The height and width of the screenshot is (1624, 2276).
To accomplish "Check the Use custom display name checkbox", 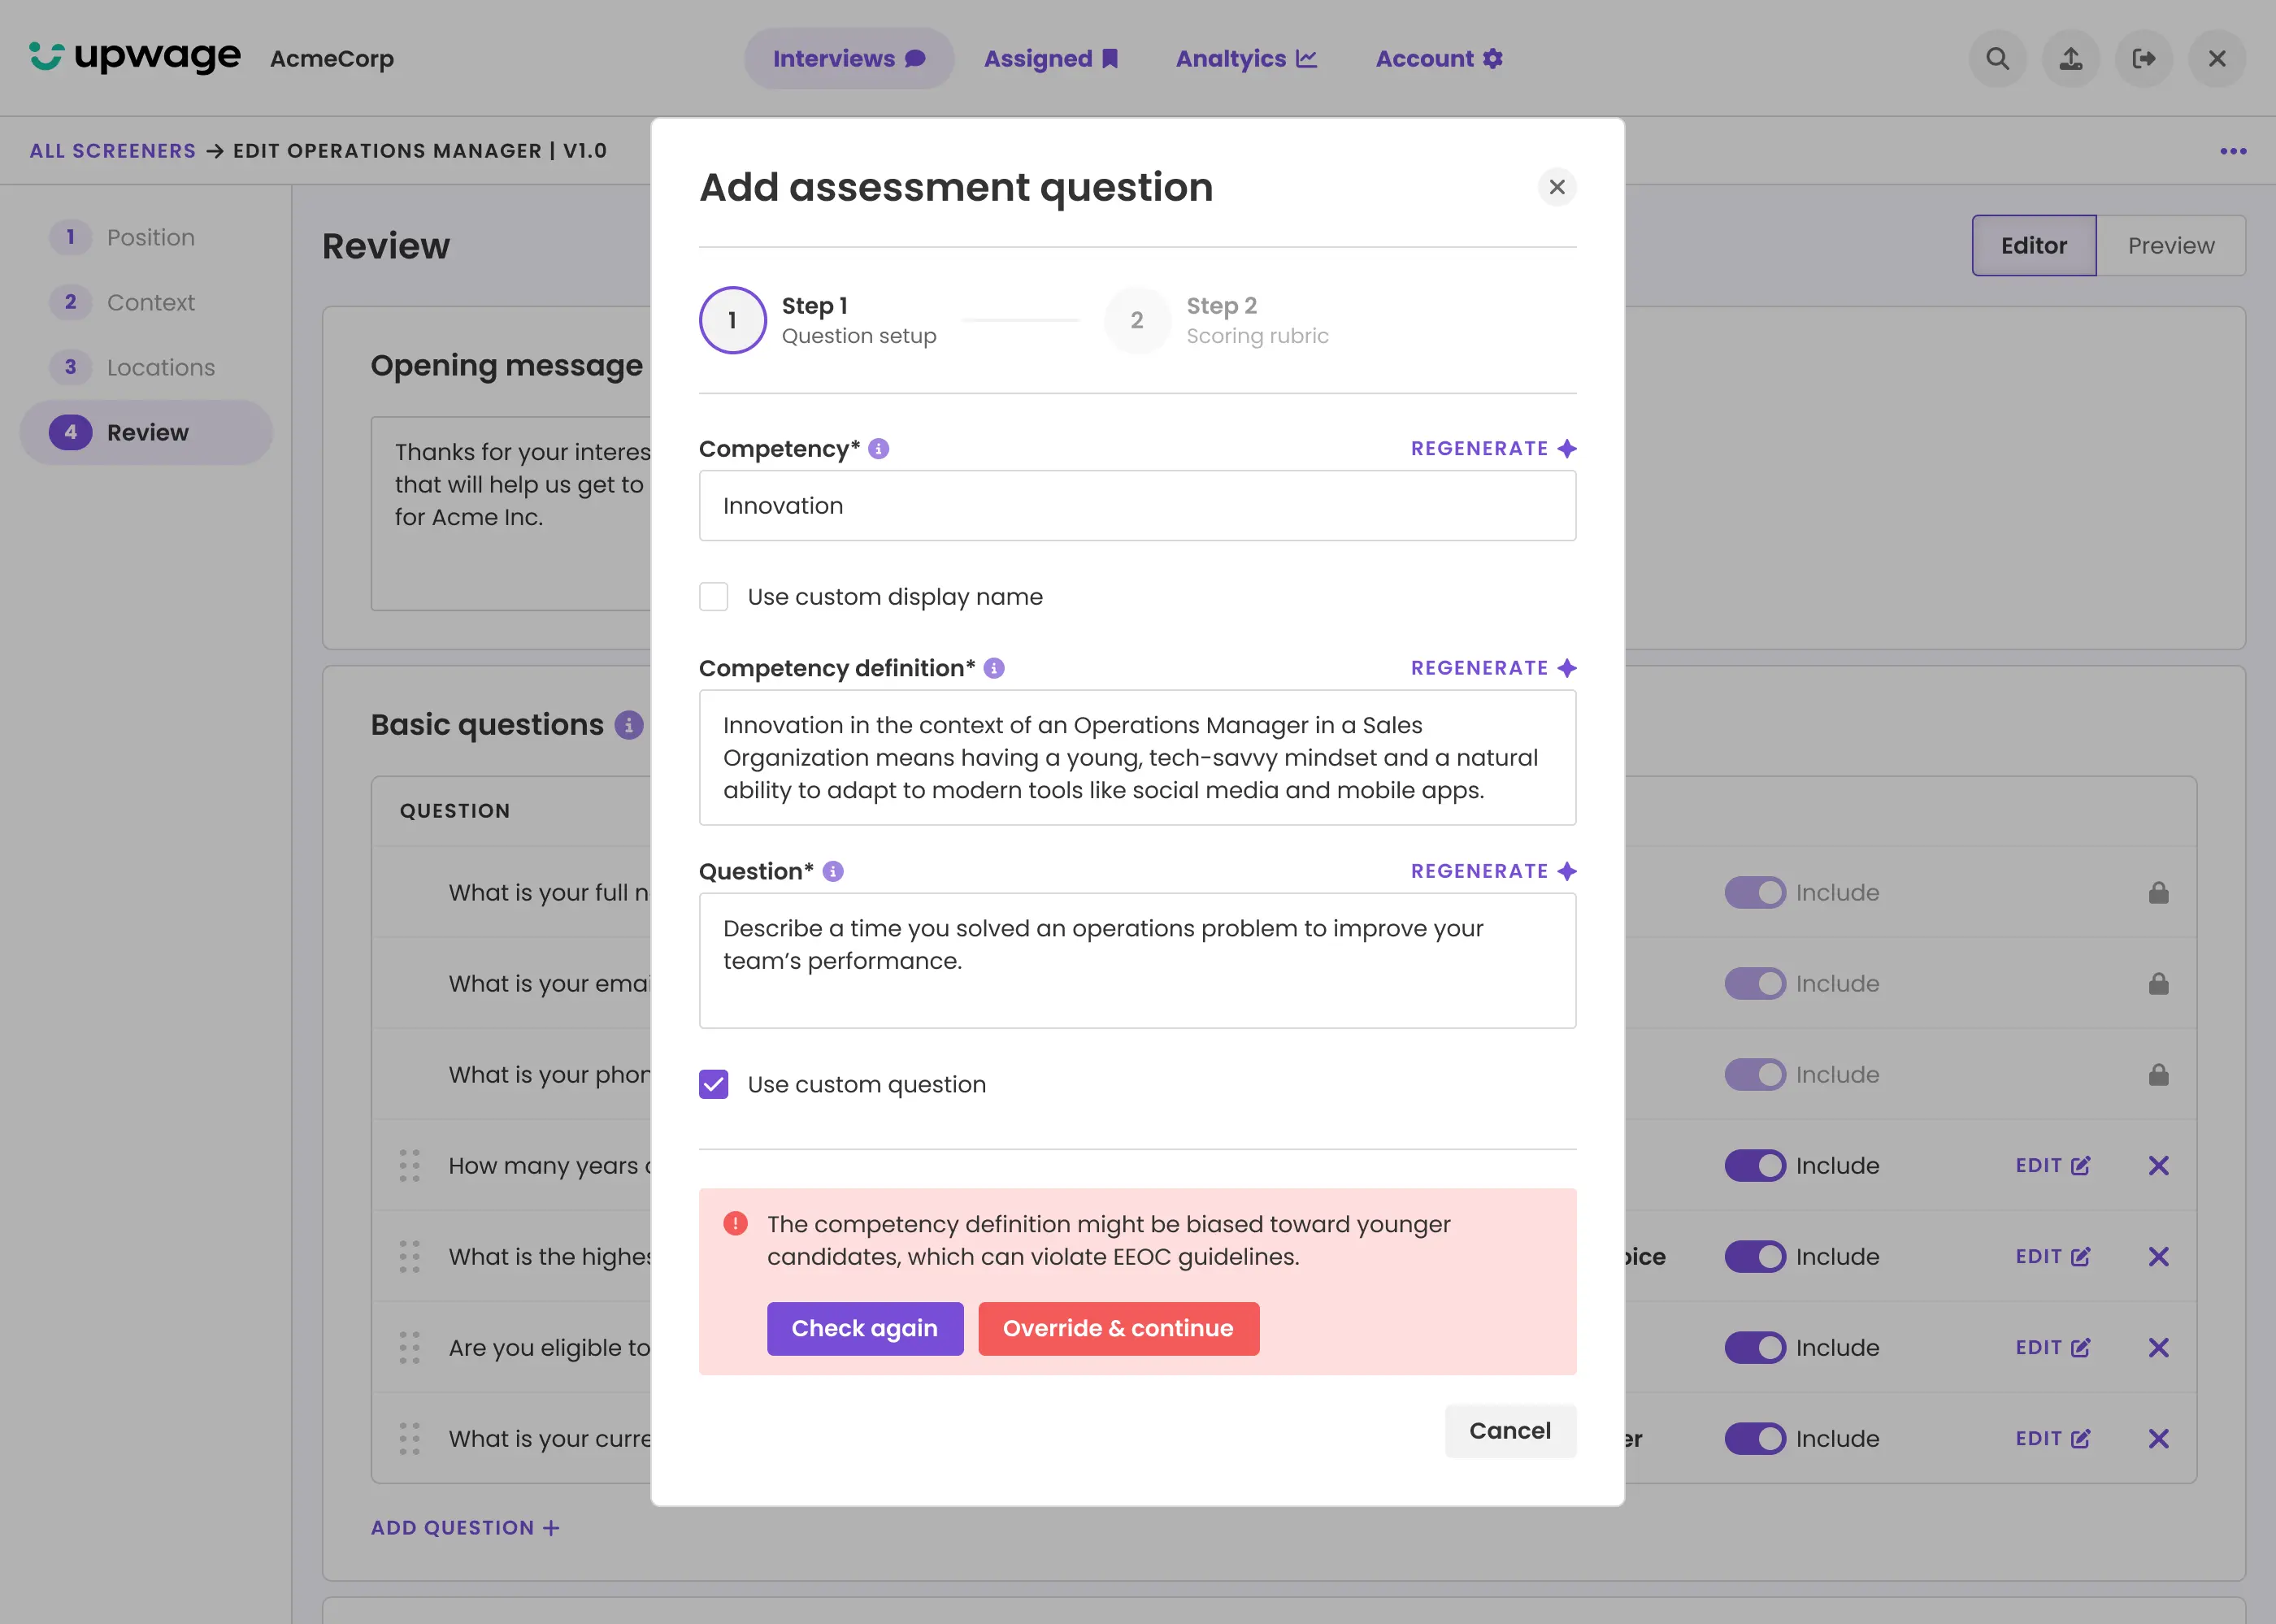I will click(713, 597).
